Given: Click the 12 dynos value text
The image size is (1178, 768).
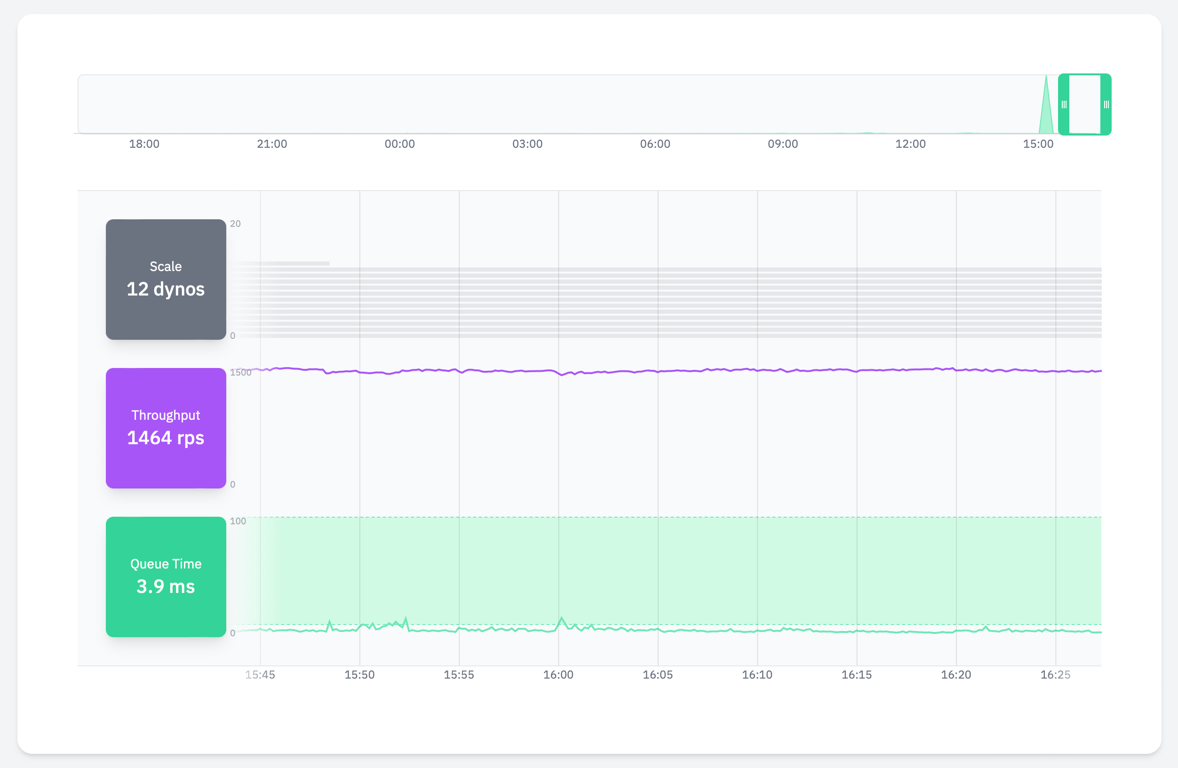Looking at the screenshot, I should [x=166, y=288].
